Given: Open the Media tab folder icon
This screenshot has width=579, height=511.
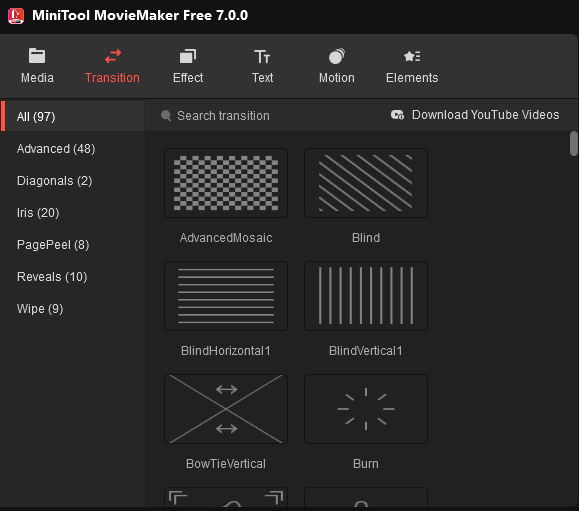Looking at the screenshot, I should [37, 56].
